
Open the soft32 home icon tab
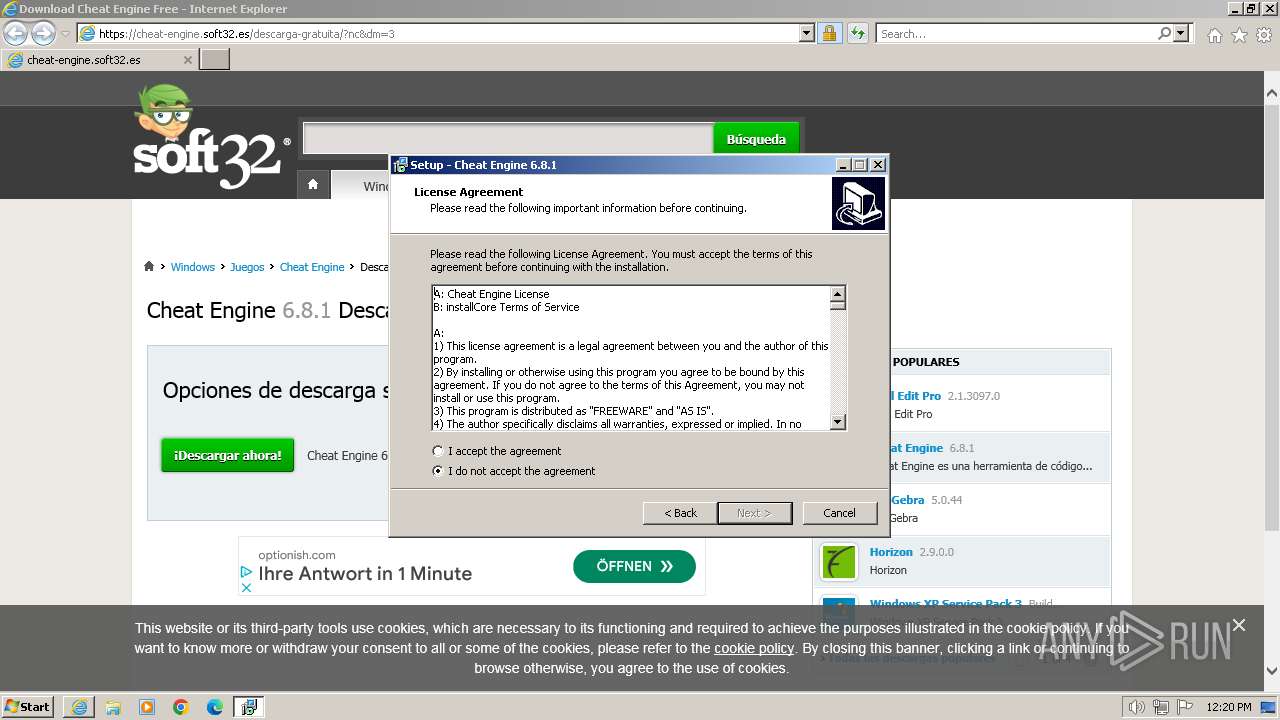(313, 184)
